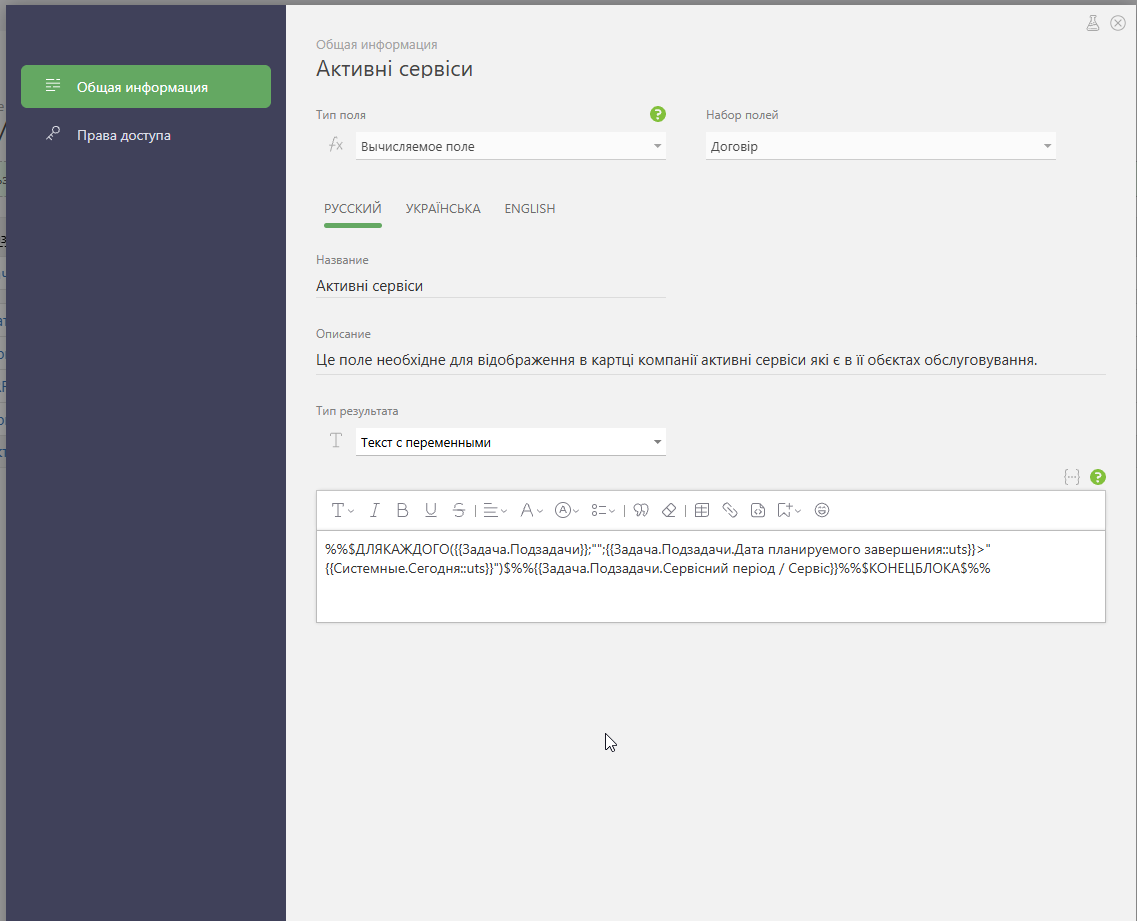Viewport: 1137px width, 921px height.
Task: Select Общая информация in the sidebar
Action: click(x=146, y=86)
